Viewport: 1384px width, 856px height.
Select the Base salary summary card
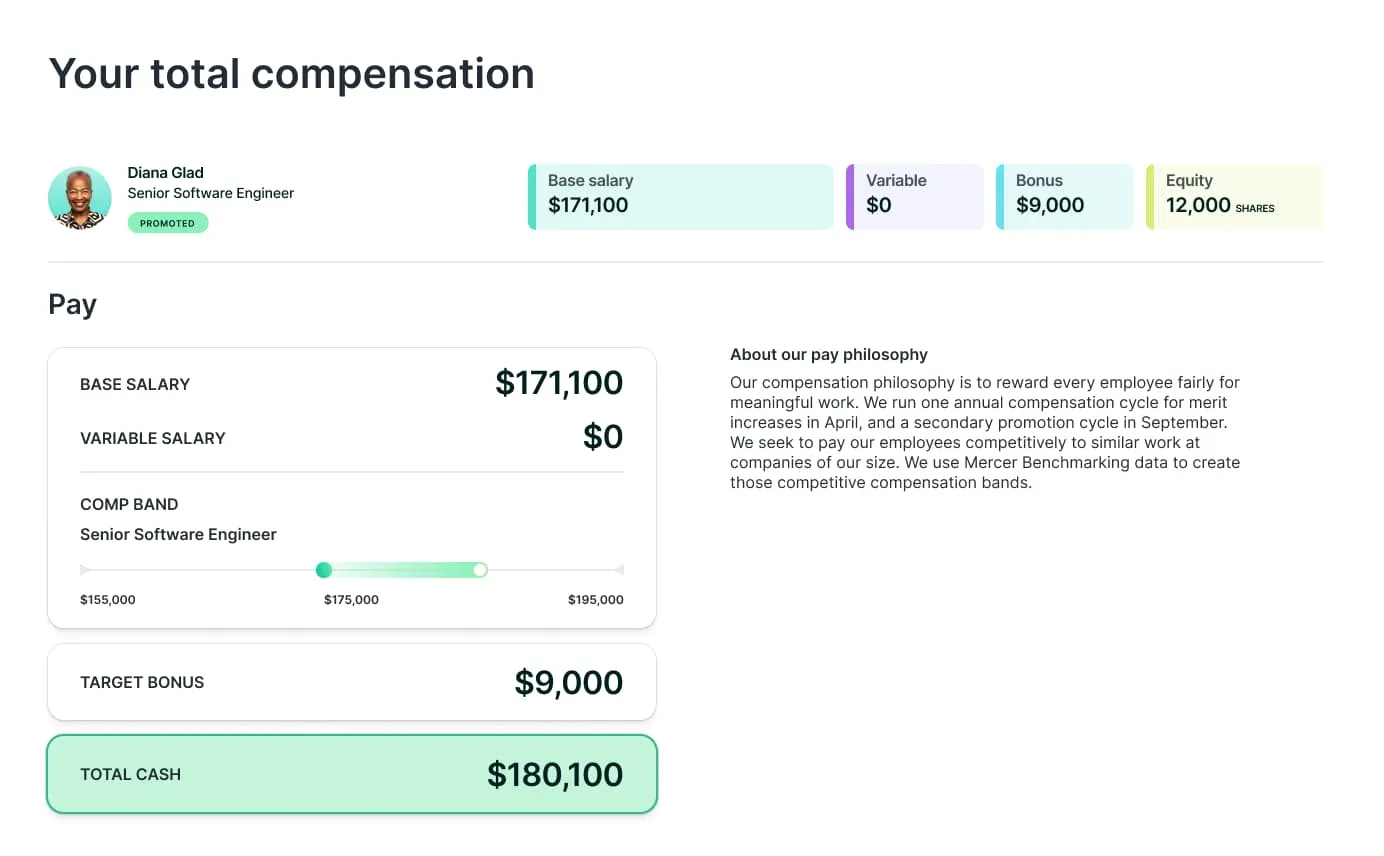click(680, 197)
